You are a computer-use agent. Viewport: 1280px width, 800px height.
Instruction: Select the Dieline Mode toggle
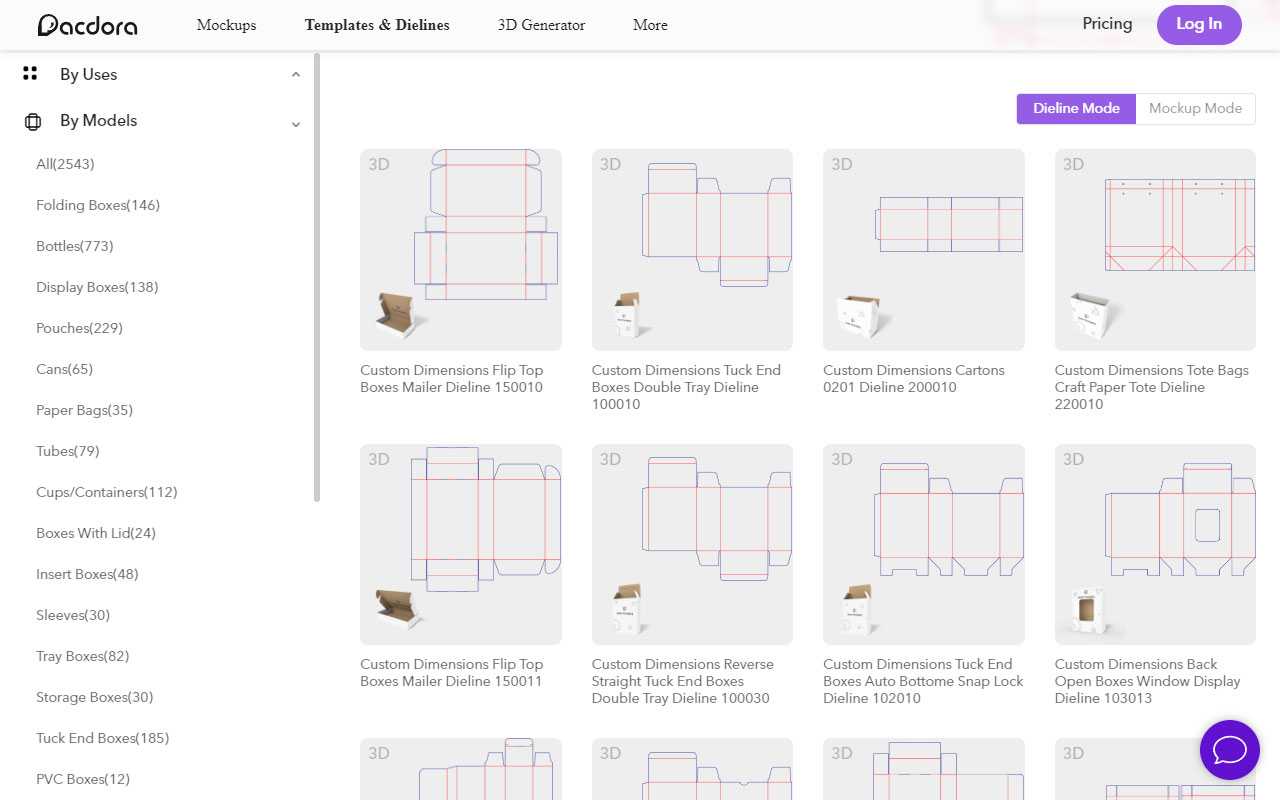coord(1076,108)
